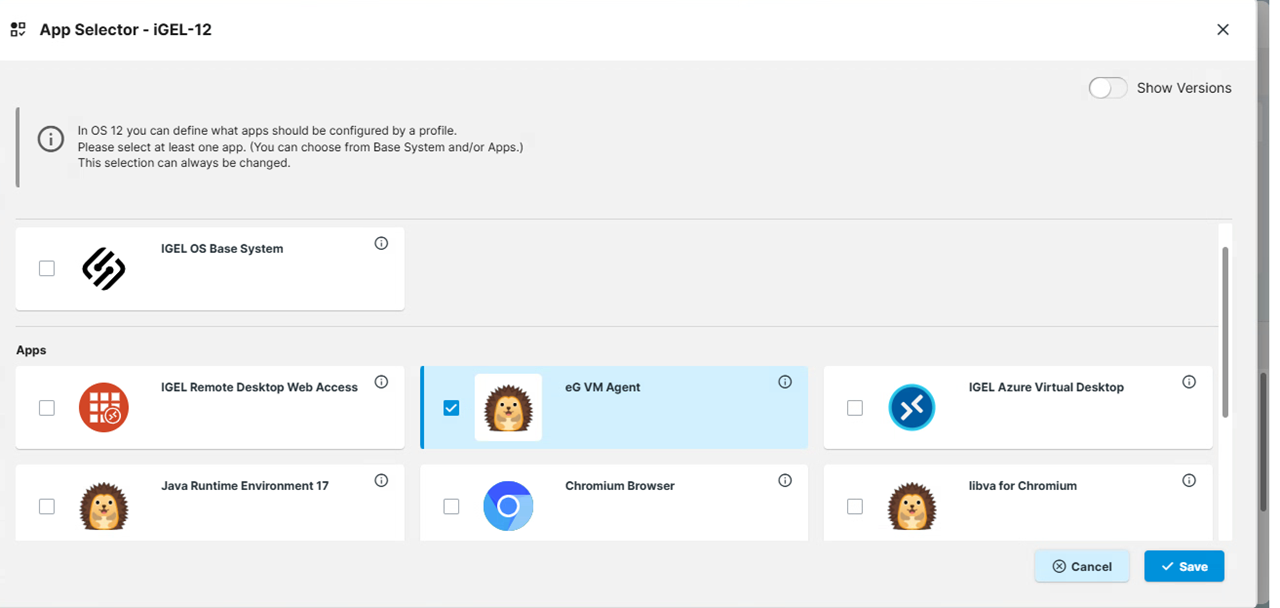The height and width of the screenshot is (608, 1280).
Task: Click the 'IGEL Remote Desktop Web Access' label
Action: point(259,387)
